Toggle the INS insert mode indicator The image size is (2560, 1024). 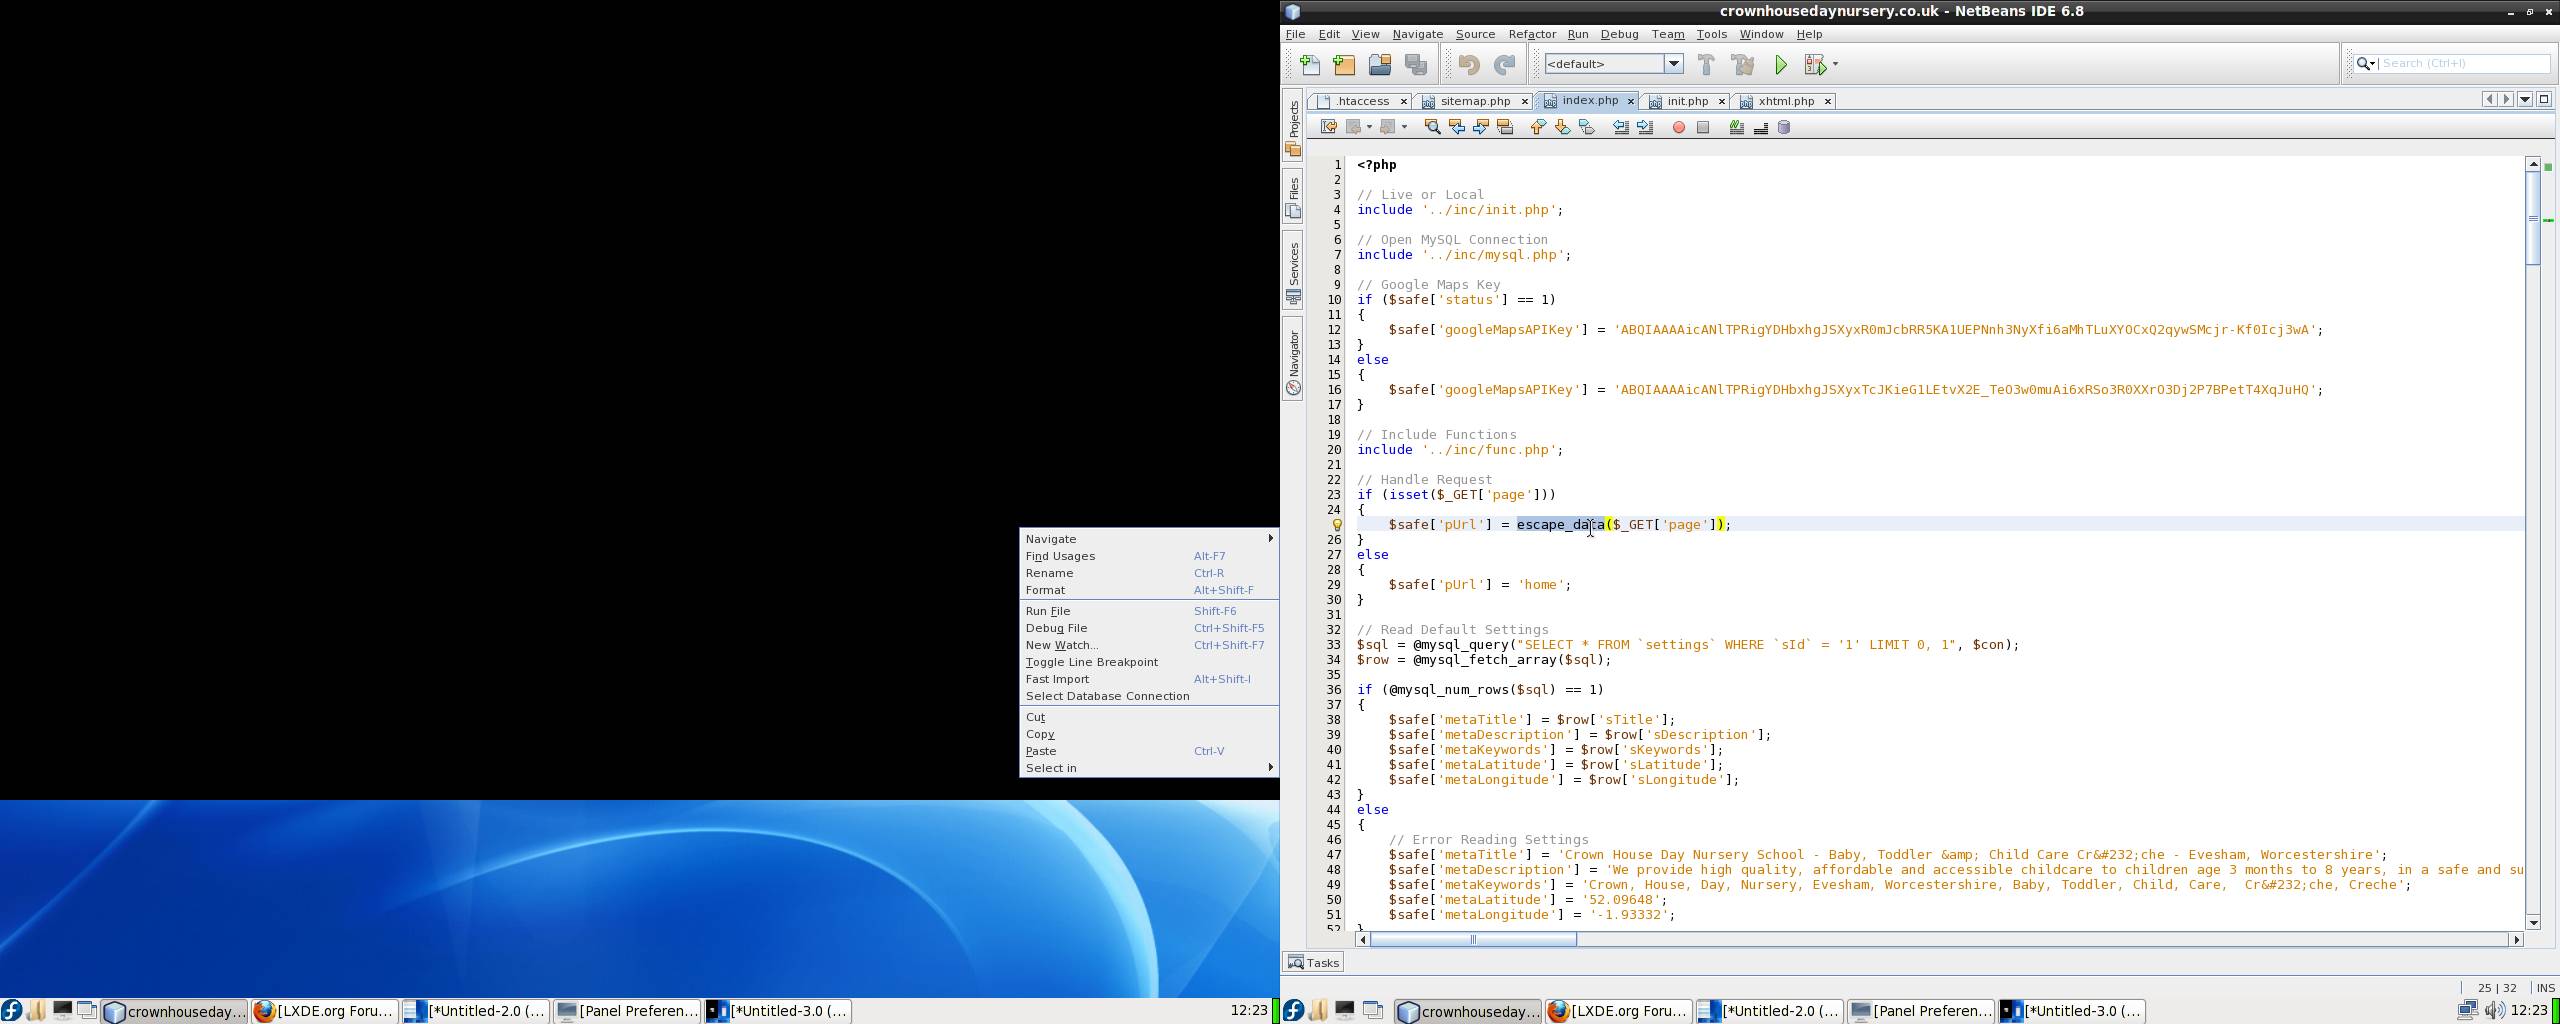point(2545,988)
